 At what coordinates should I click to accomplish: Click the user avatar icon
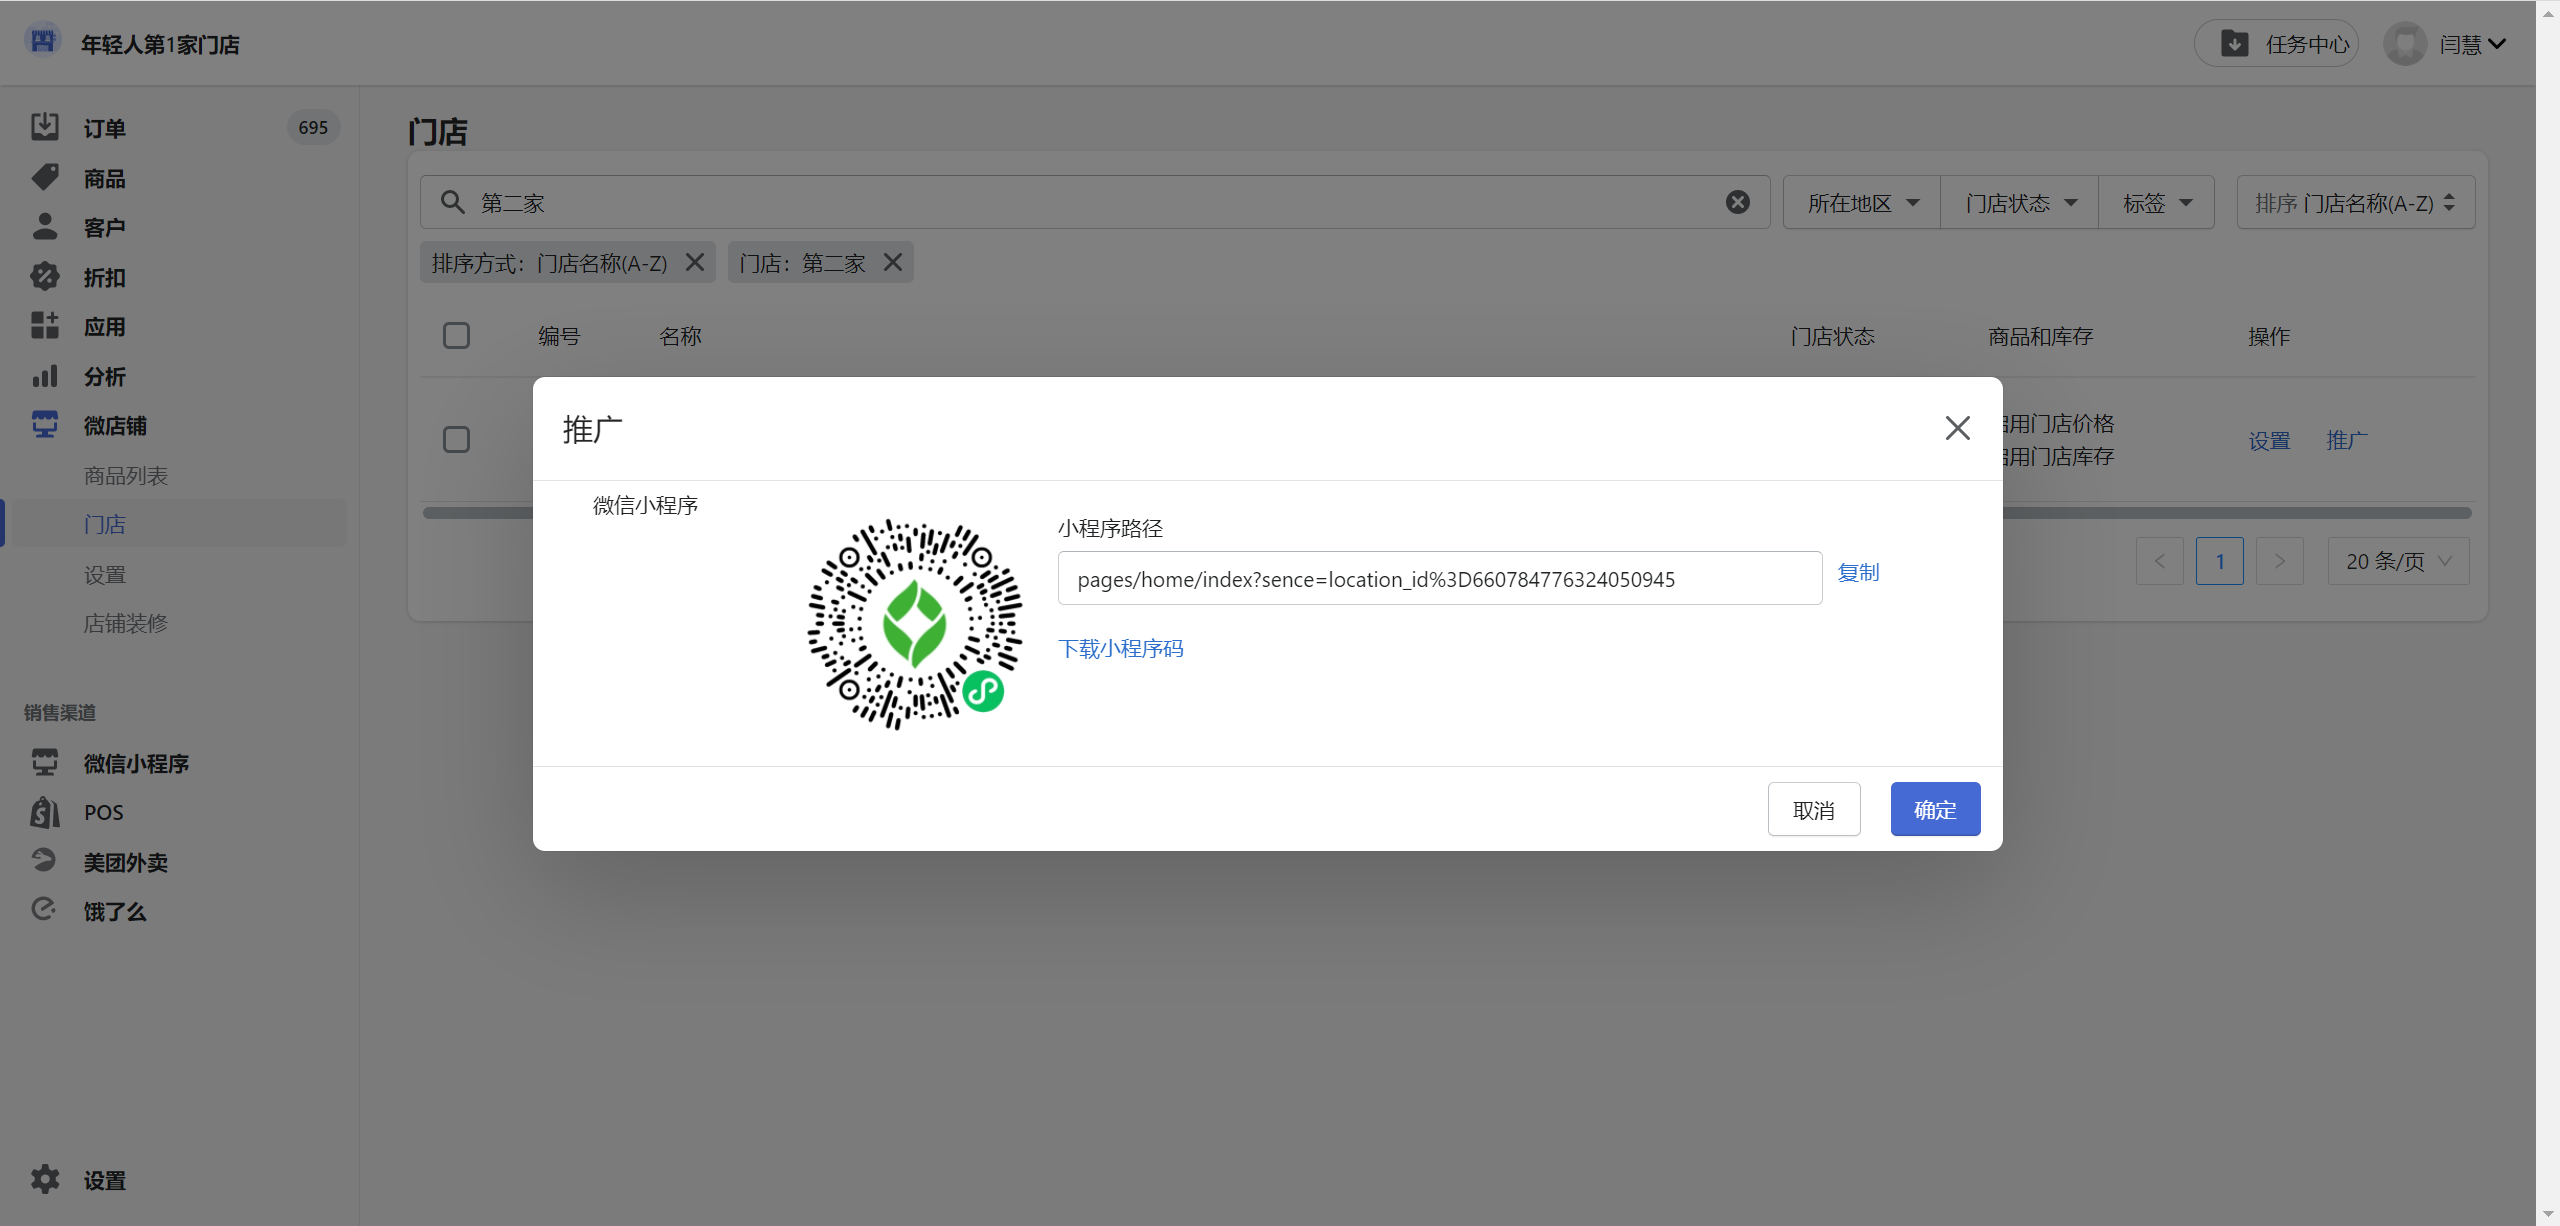2405,44
